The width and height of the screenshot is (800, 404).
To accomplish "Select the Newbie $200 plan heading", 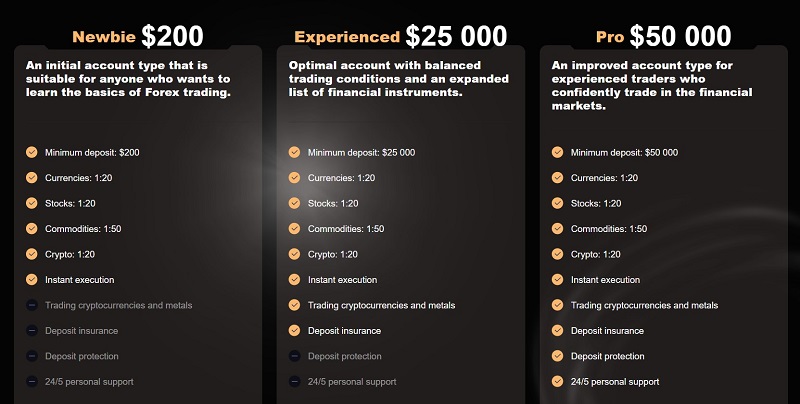I will click(x=138, y=36).
